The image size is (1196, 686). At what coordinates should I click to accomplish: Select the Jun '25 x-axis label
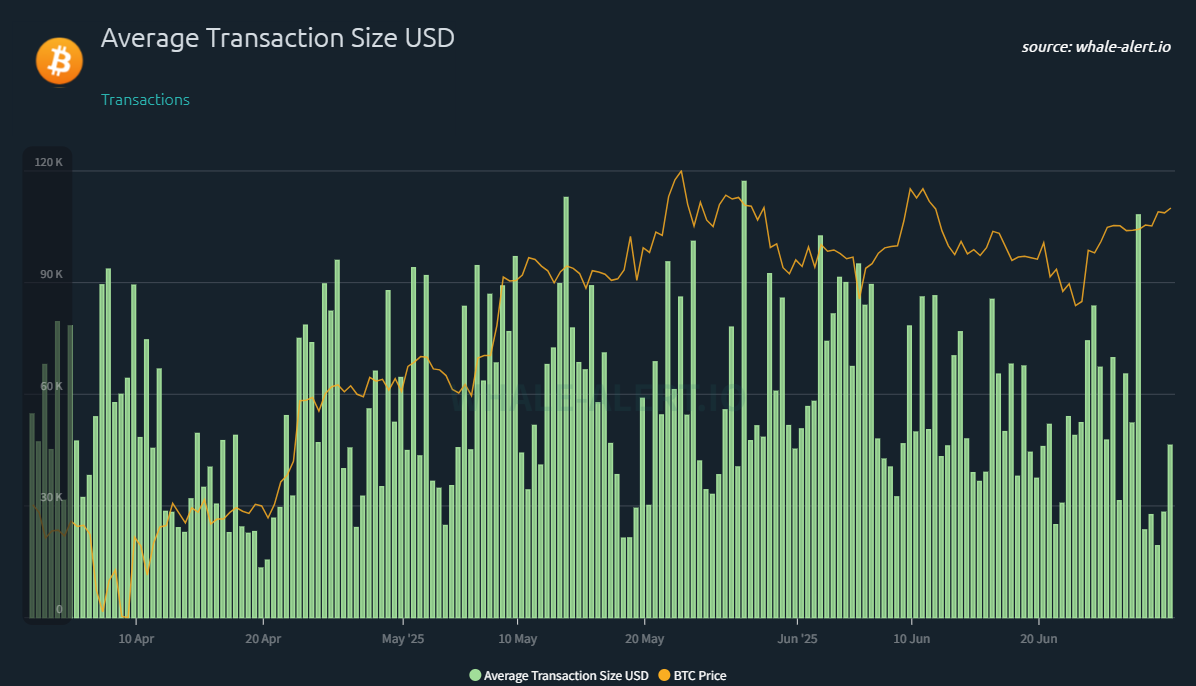(x=797, y=638)
